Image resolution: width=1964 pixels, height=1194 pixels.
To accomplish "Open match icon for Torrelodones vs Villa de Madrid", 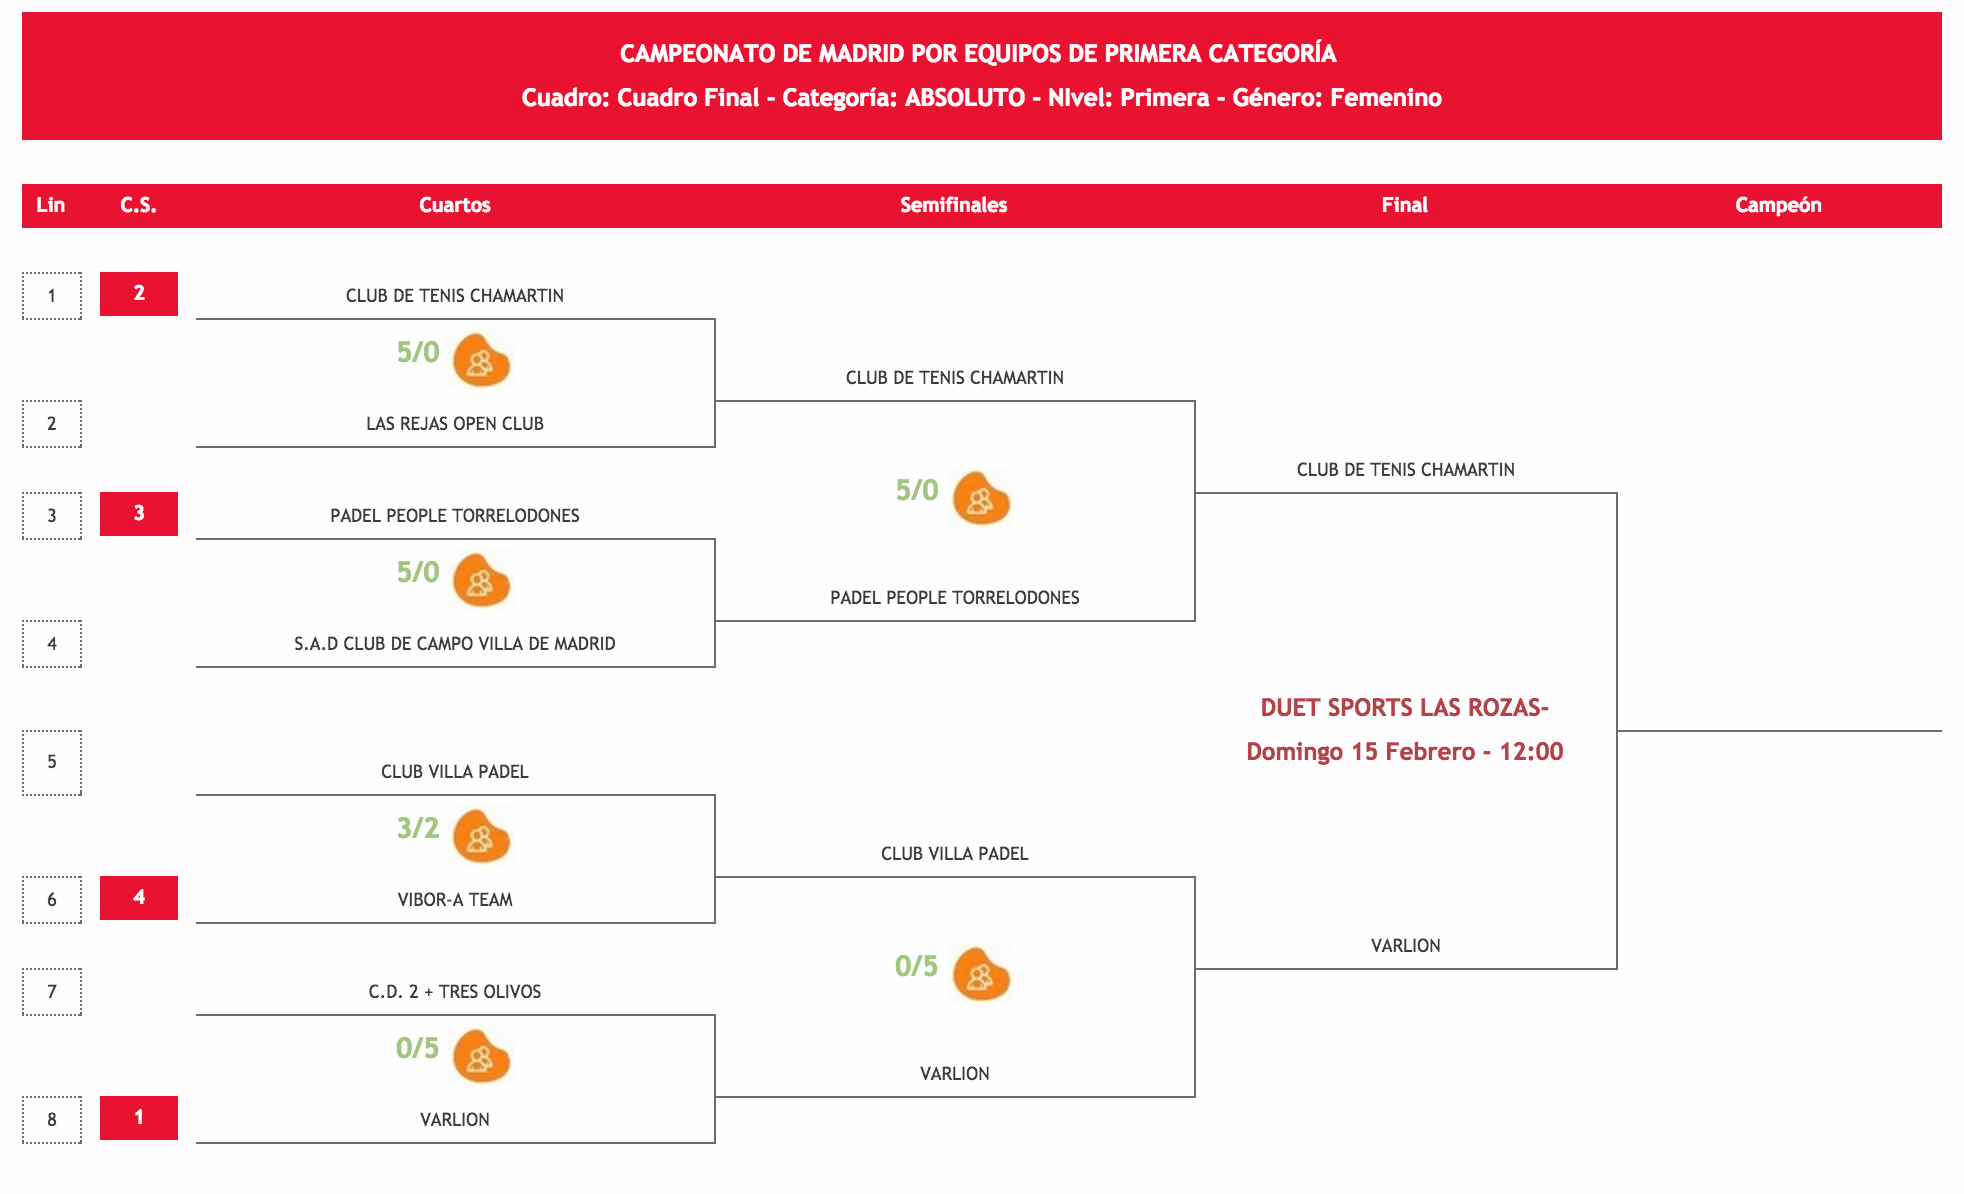I will coord(482,579).
